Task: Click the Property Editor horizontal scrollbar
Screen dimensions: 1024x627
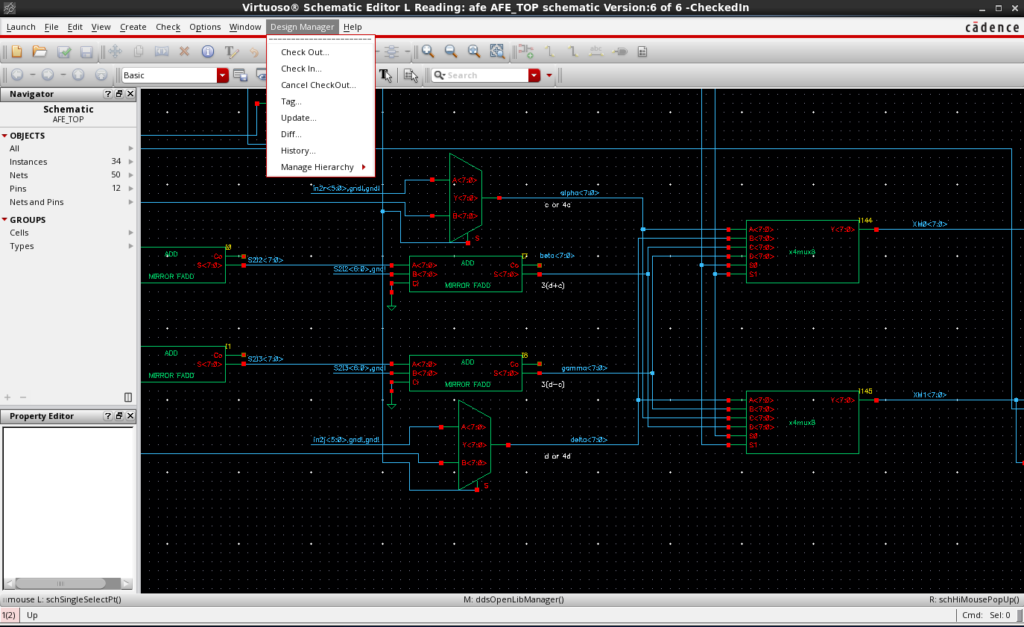Action: click(x=68, y=583)
